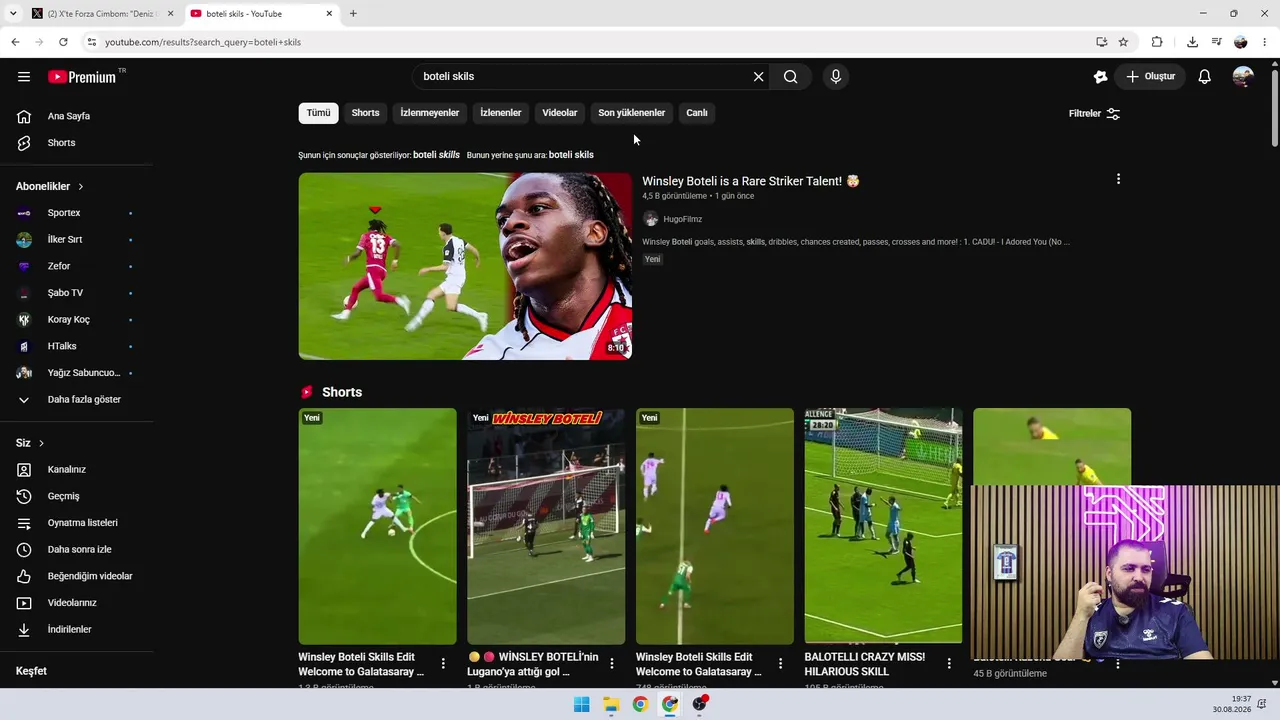Open the browser extensions puzzle icon
1280x720 pixels.
point(1157,42)
